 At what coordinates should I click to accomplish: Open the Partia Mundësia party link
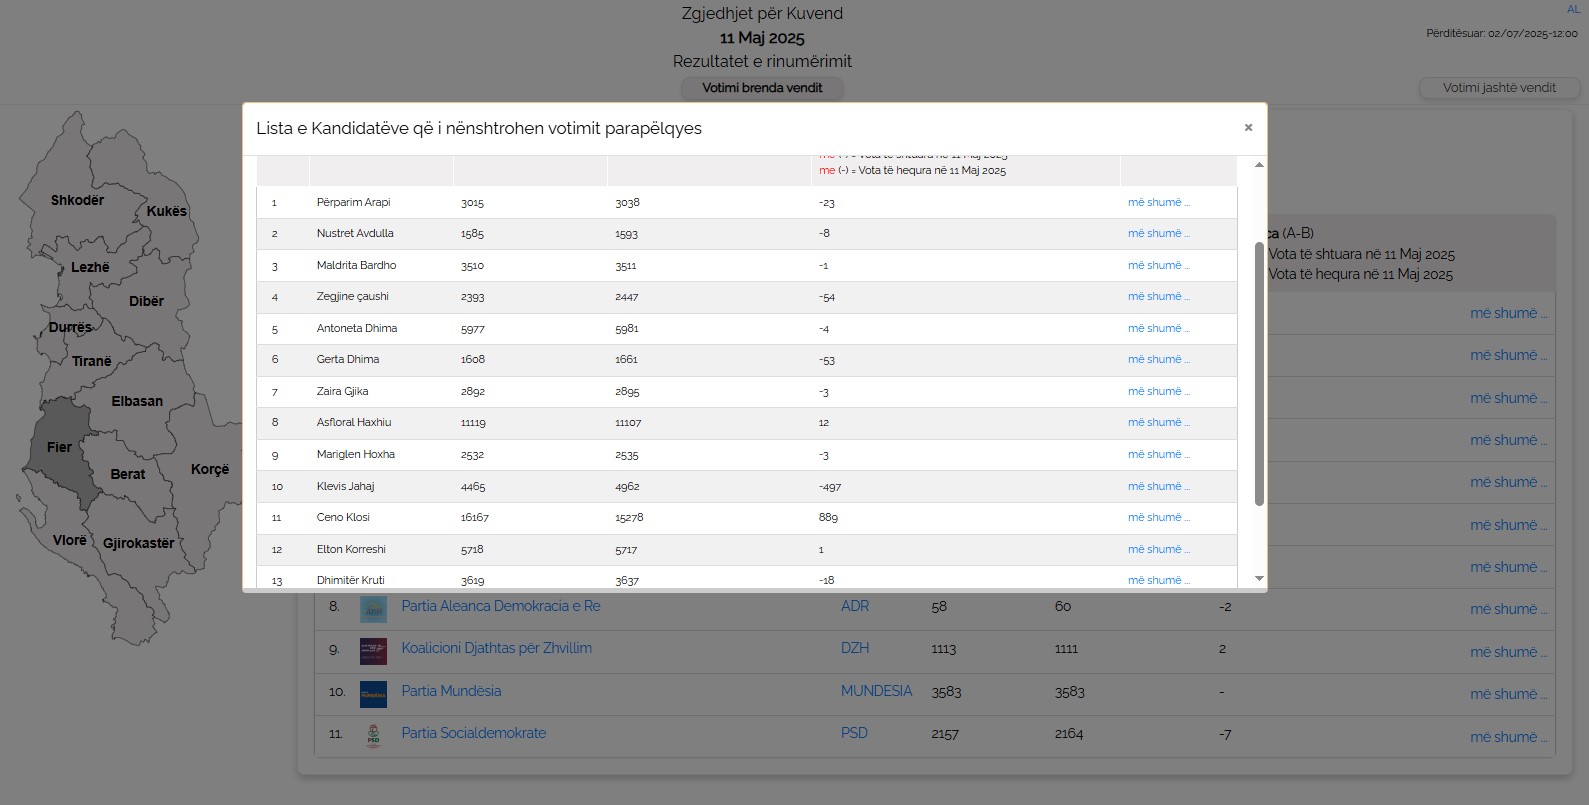coord(451,691)
